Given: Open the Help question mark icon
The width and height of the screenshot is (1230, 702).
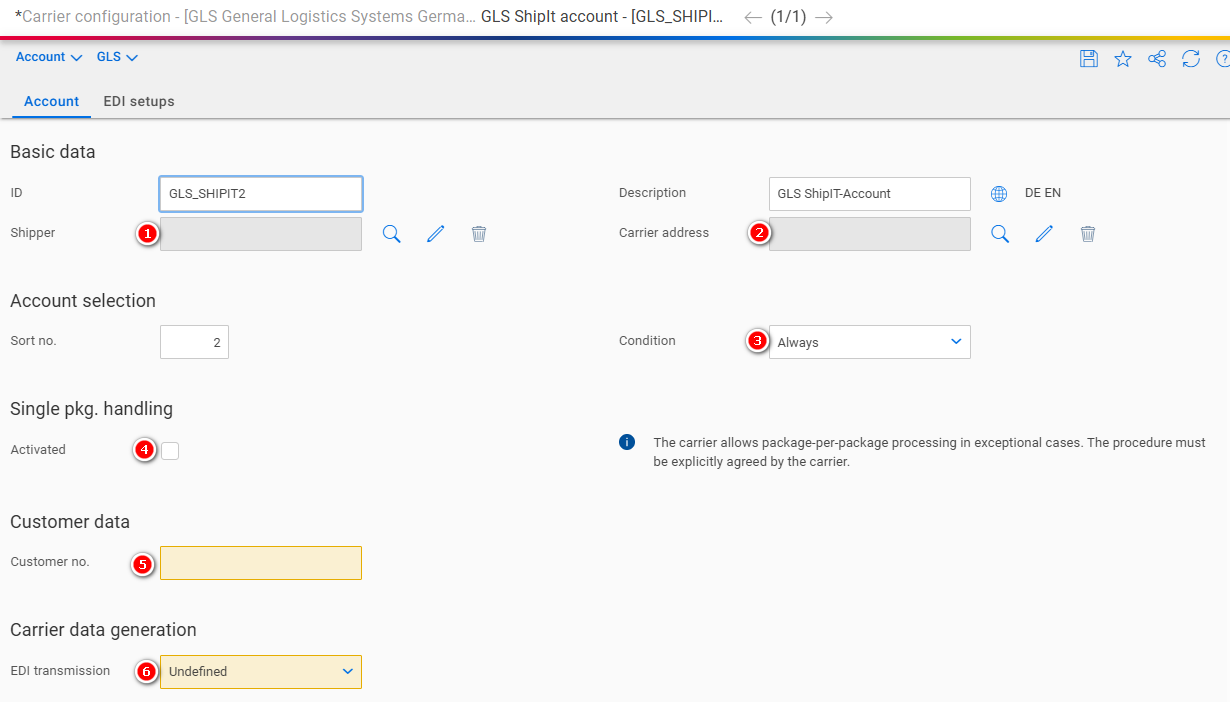Looking at the screenshot, I should point(1223,59).
